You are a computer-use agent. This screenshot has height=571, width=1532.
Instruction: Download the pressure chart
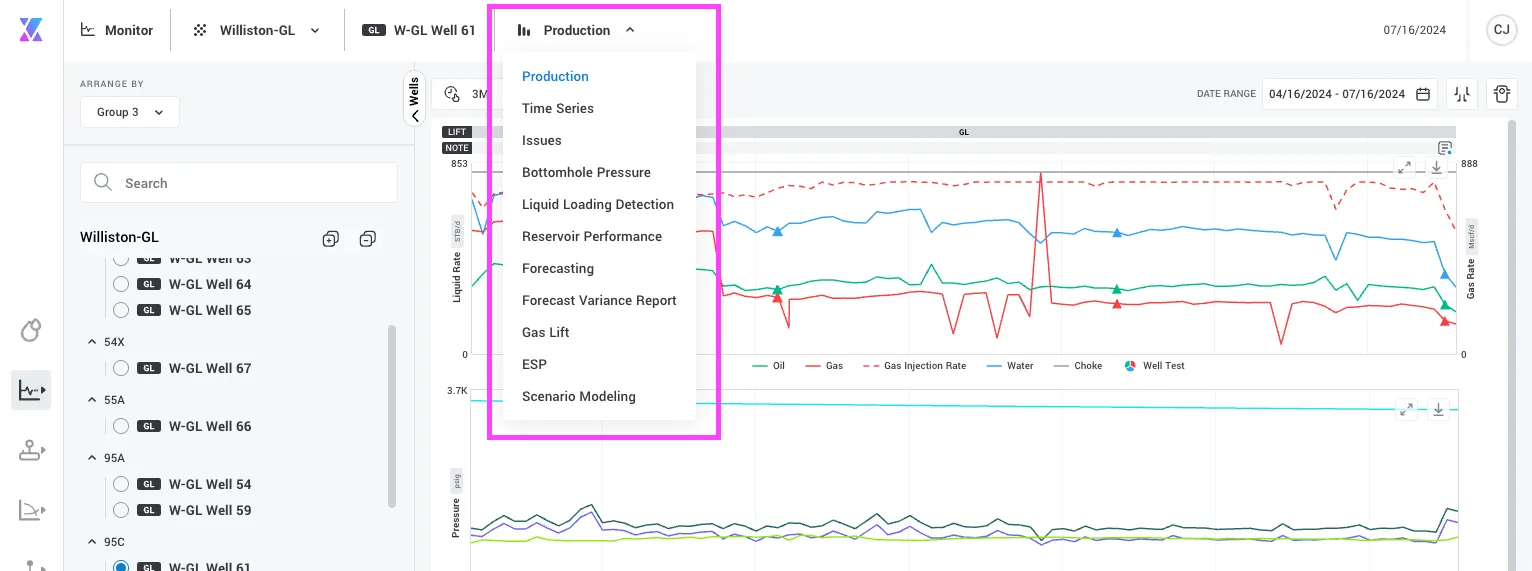click(1438, 409)
